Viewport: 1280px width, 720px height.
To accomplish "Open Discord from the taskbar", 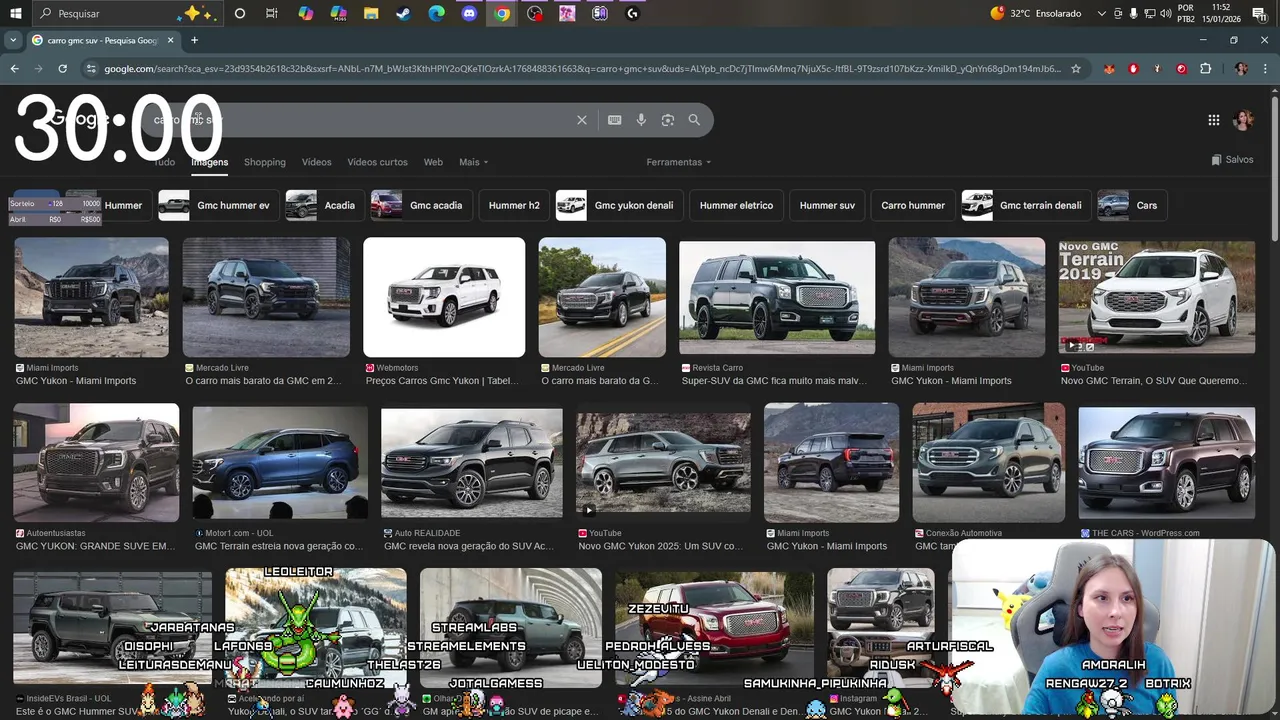I will pos(469,14).
